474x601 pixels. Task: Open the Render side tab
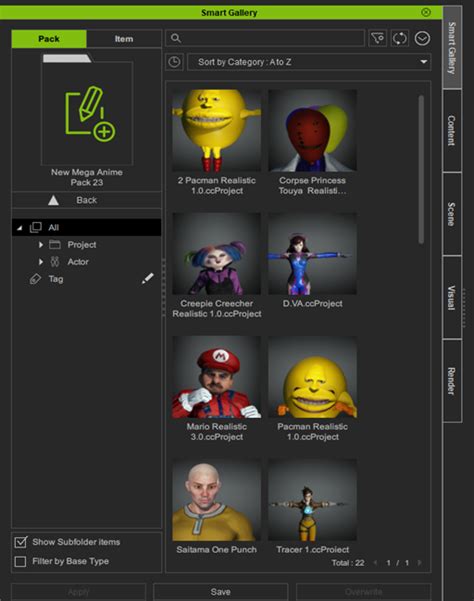pos(452,381)
